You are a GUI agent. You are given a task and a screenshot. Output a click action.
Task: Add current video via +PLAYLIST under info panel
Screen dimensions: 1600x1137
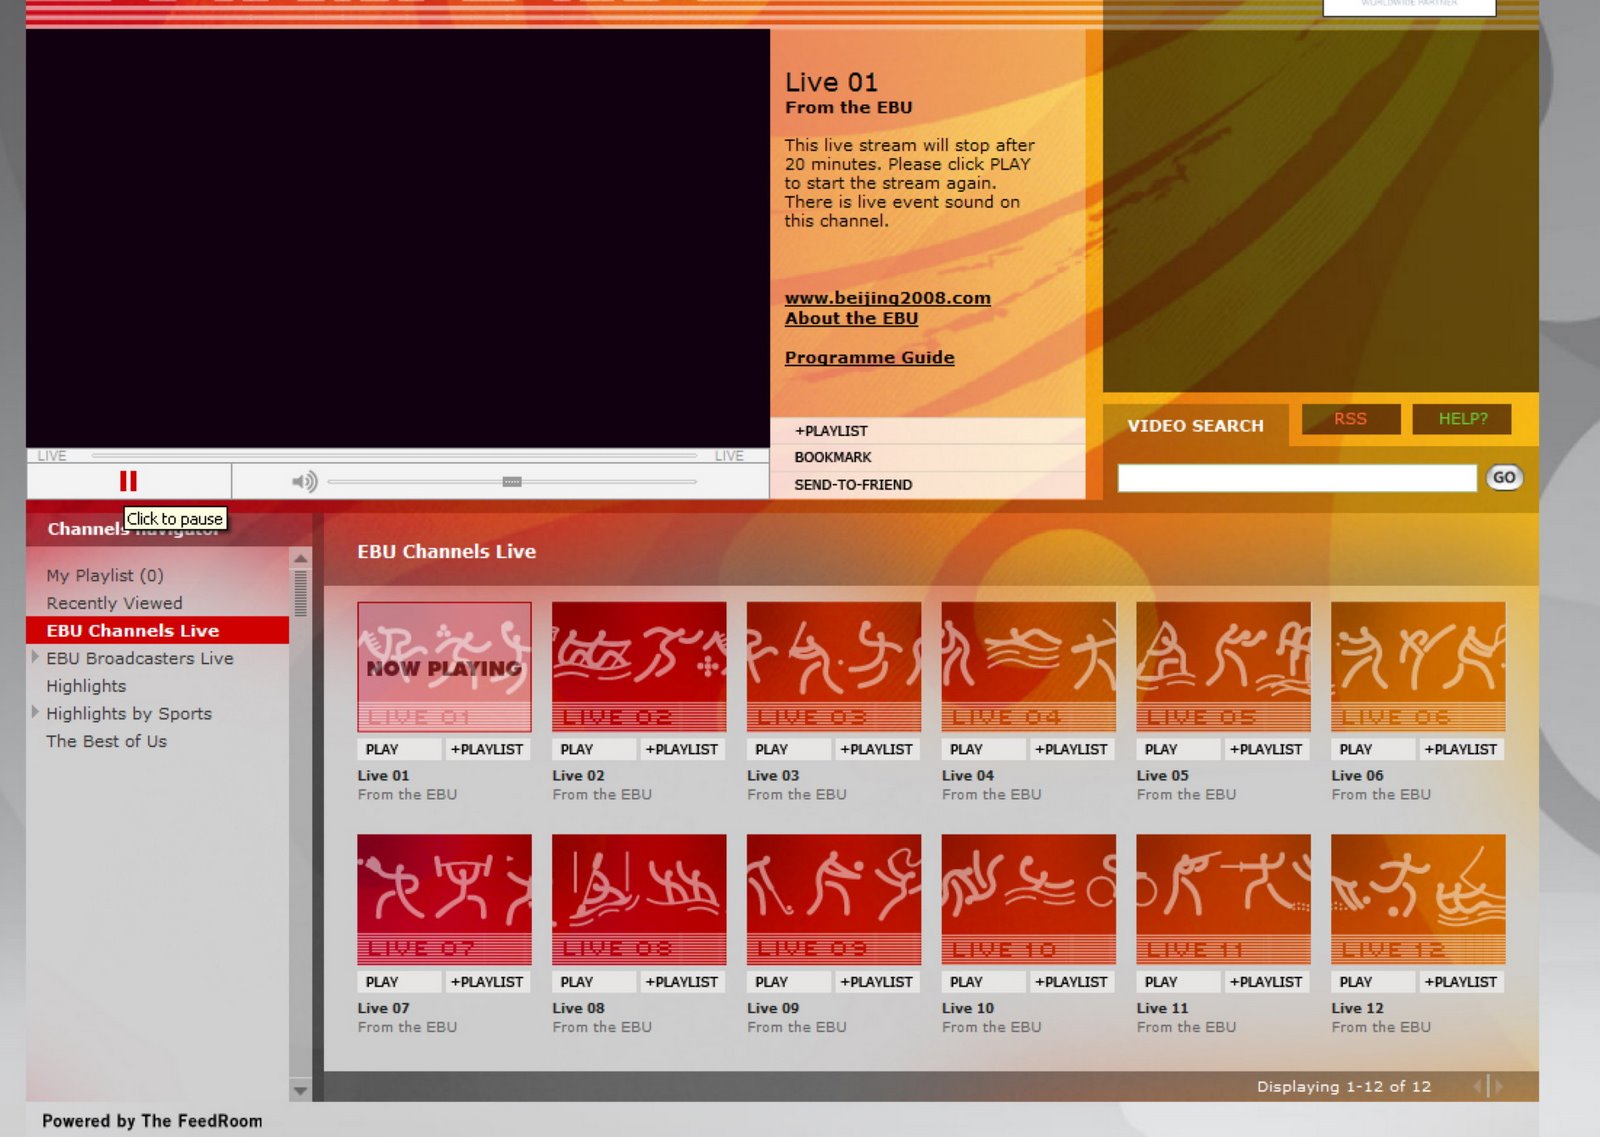(928, 431)
